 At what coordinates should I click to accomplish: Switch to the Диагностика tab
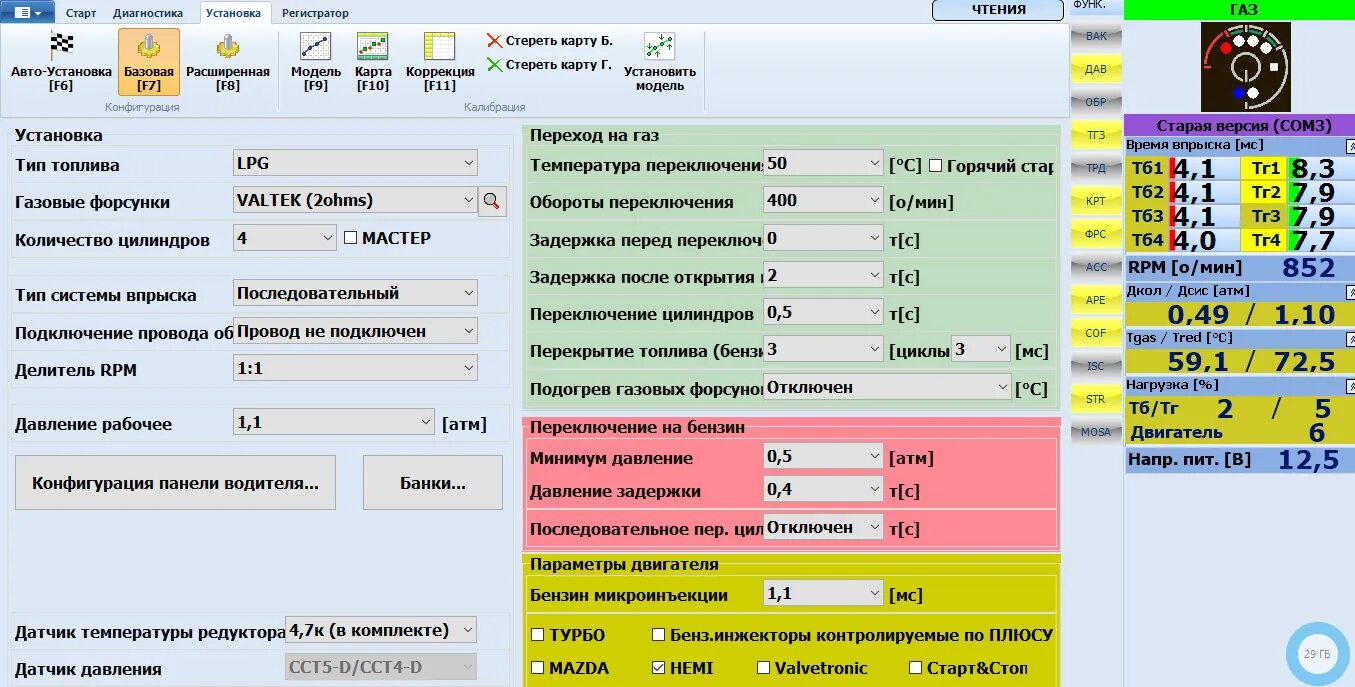pyautogui.click(x=148, y=13)
